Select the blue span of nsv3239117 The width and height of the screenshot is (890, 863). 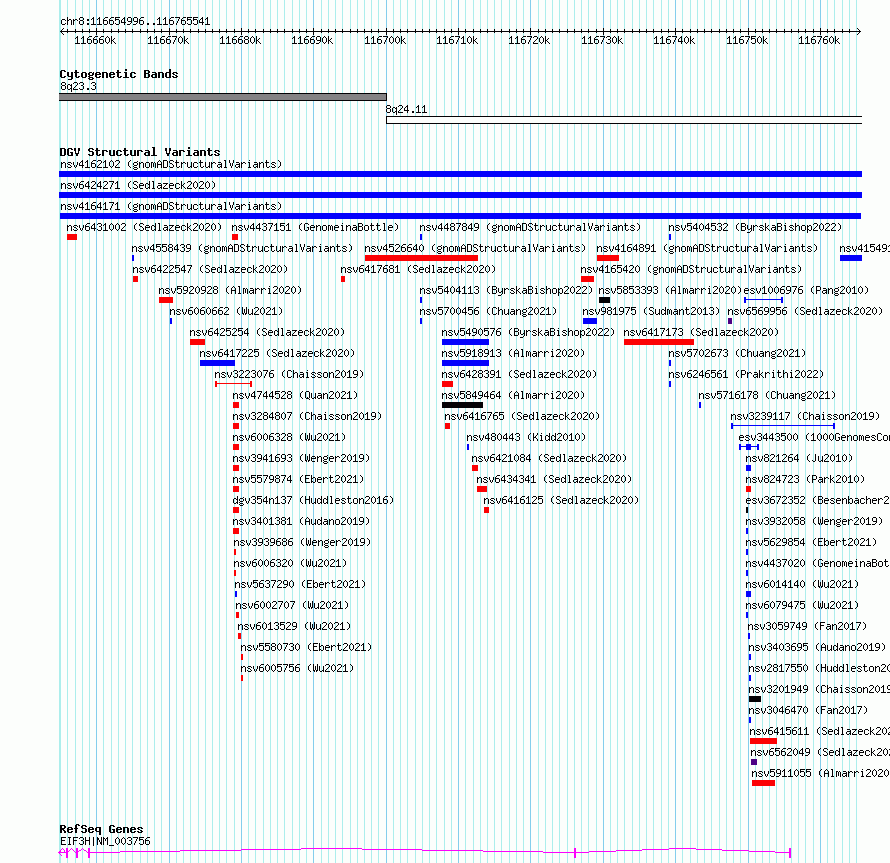(x=783, y=426)
